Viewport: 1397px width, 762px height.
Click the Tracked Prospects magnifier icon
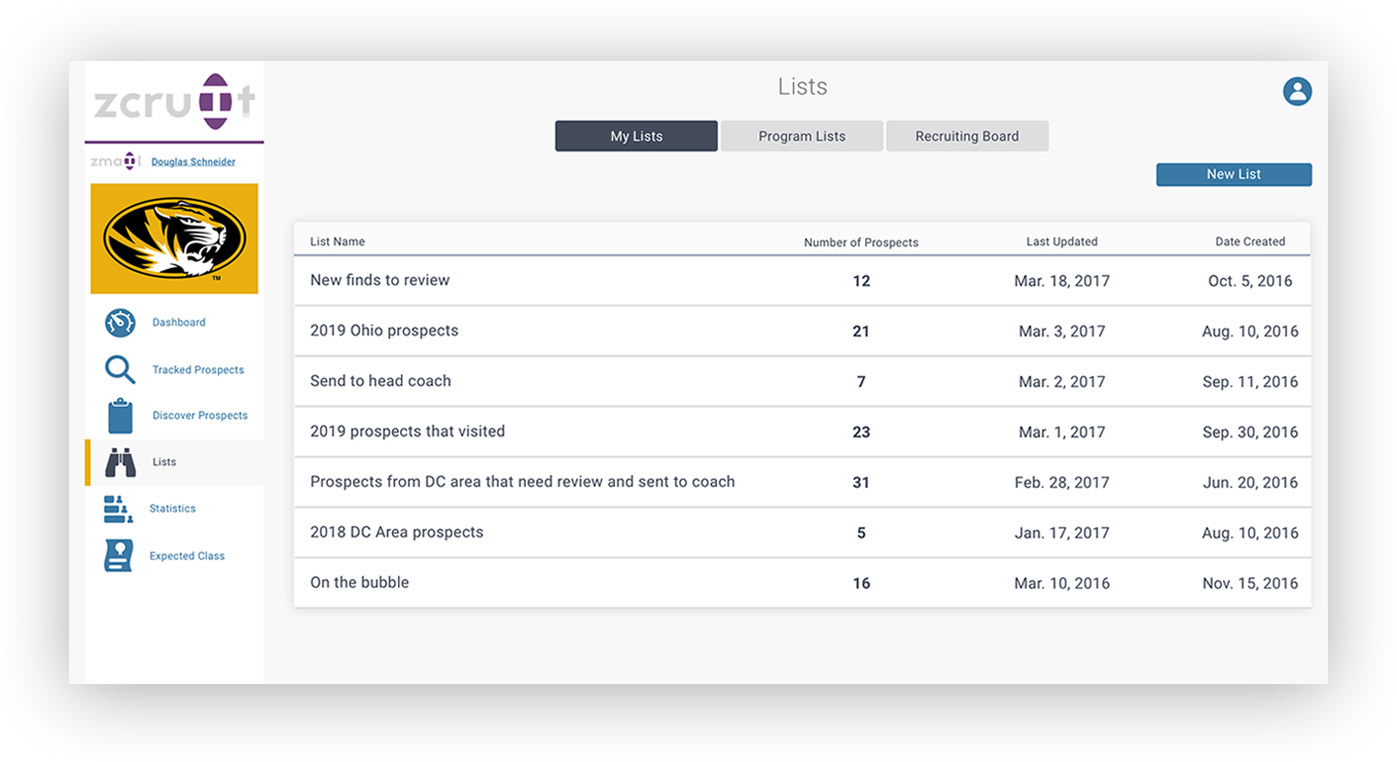(120, 370)
